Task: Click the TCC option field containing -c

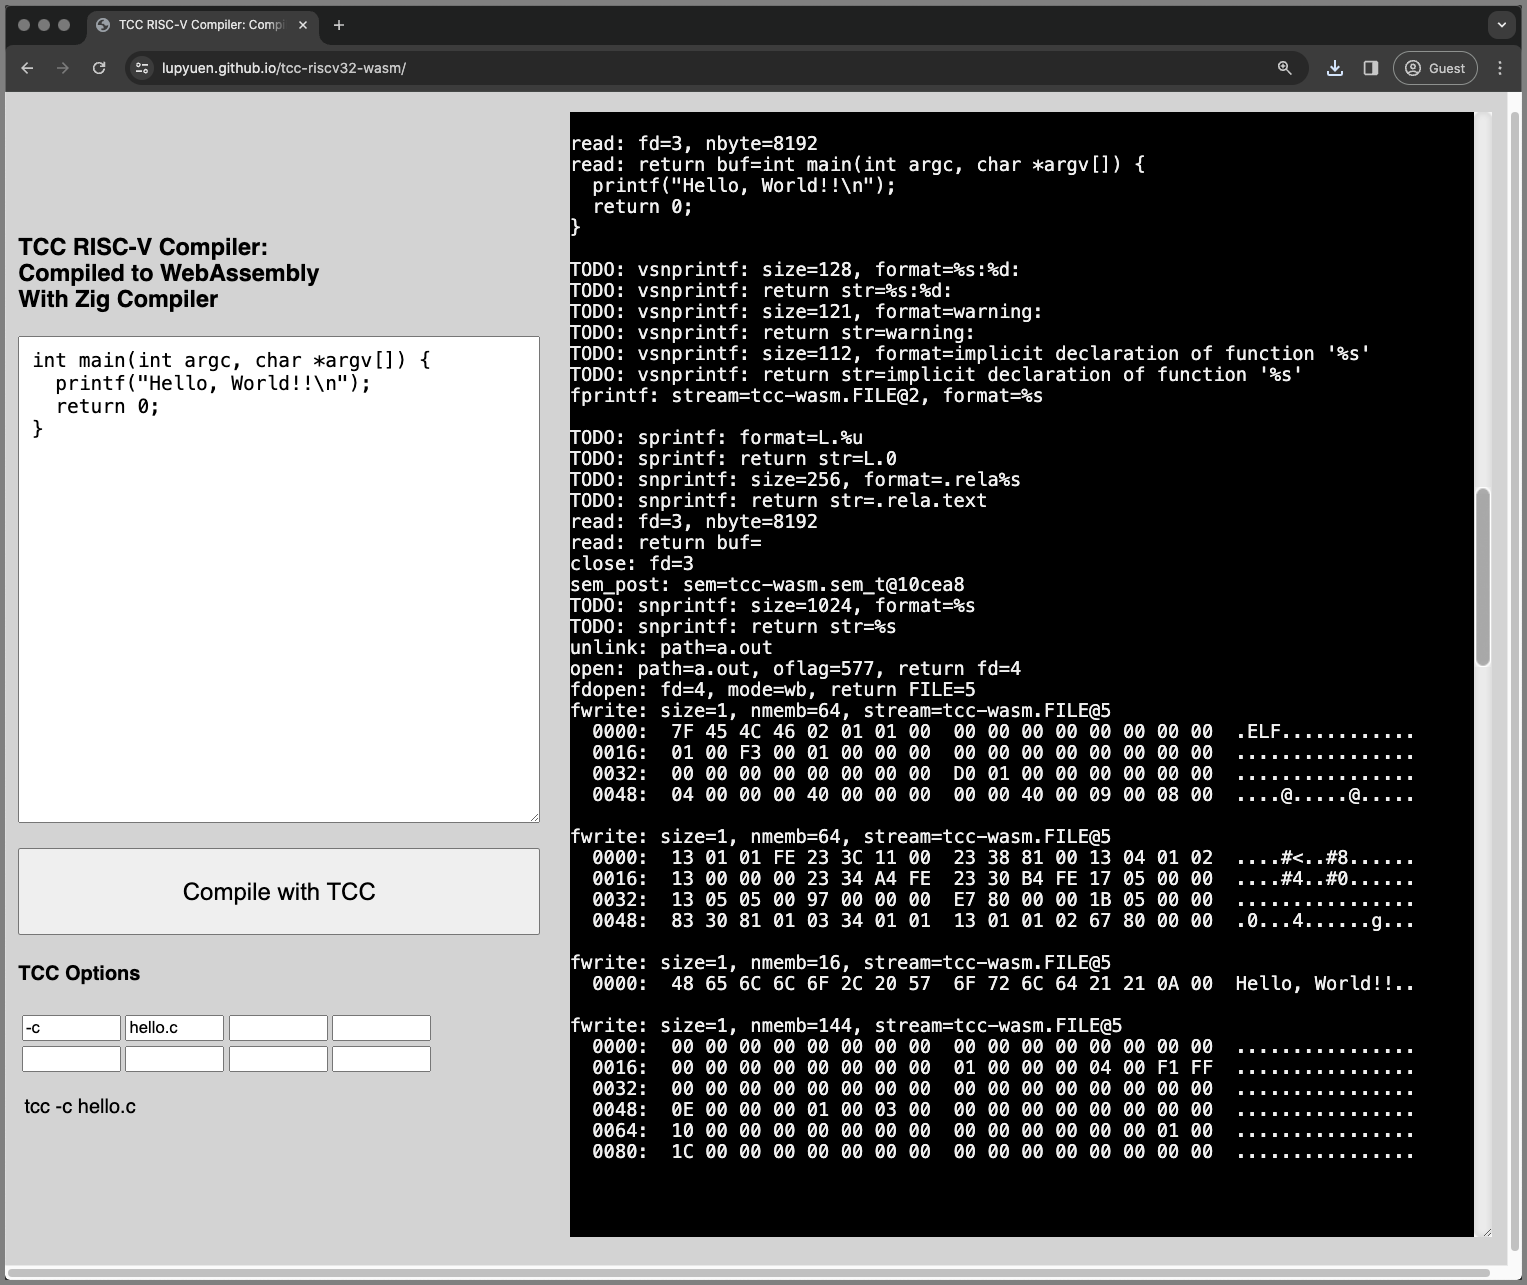Action: point(71,1028)
